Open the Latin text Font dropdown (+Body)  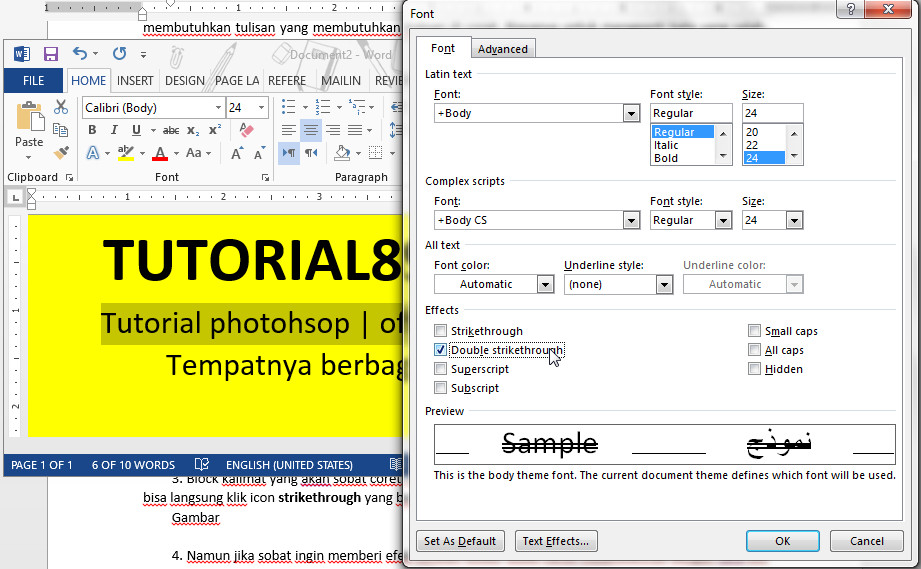631,113
